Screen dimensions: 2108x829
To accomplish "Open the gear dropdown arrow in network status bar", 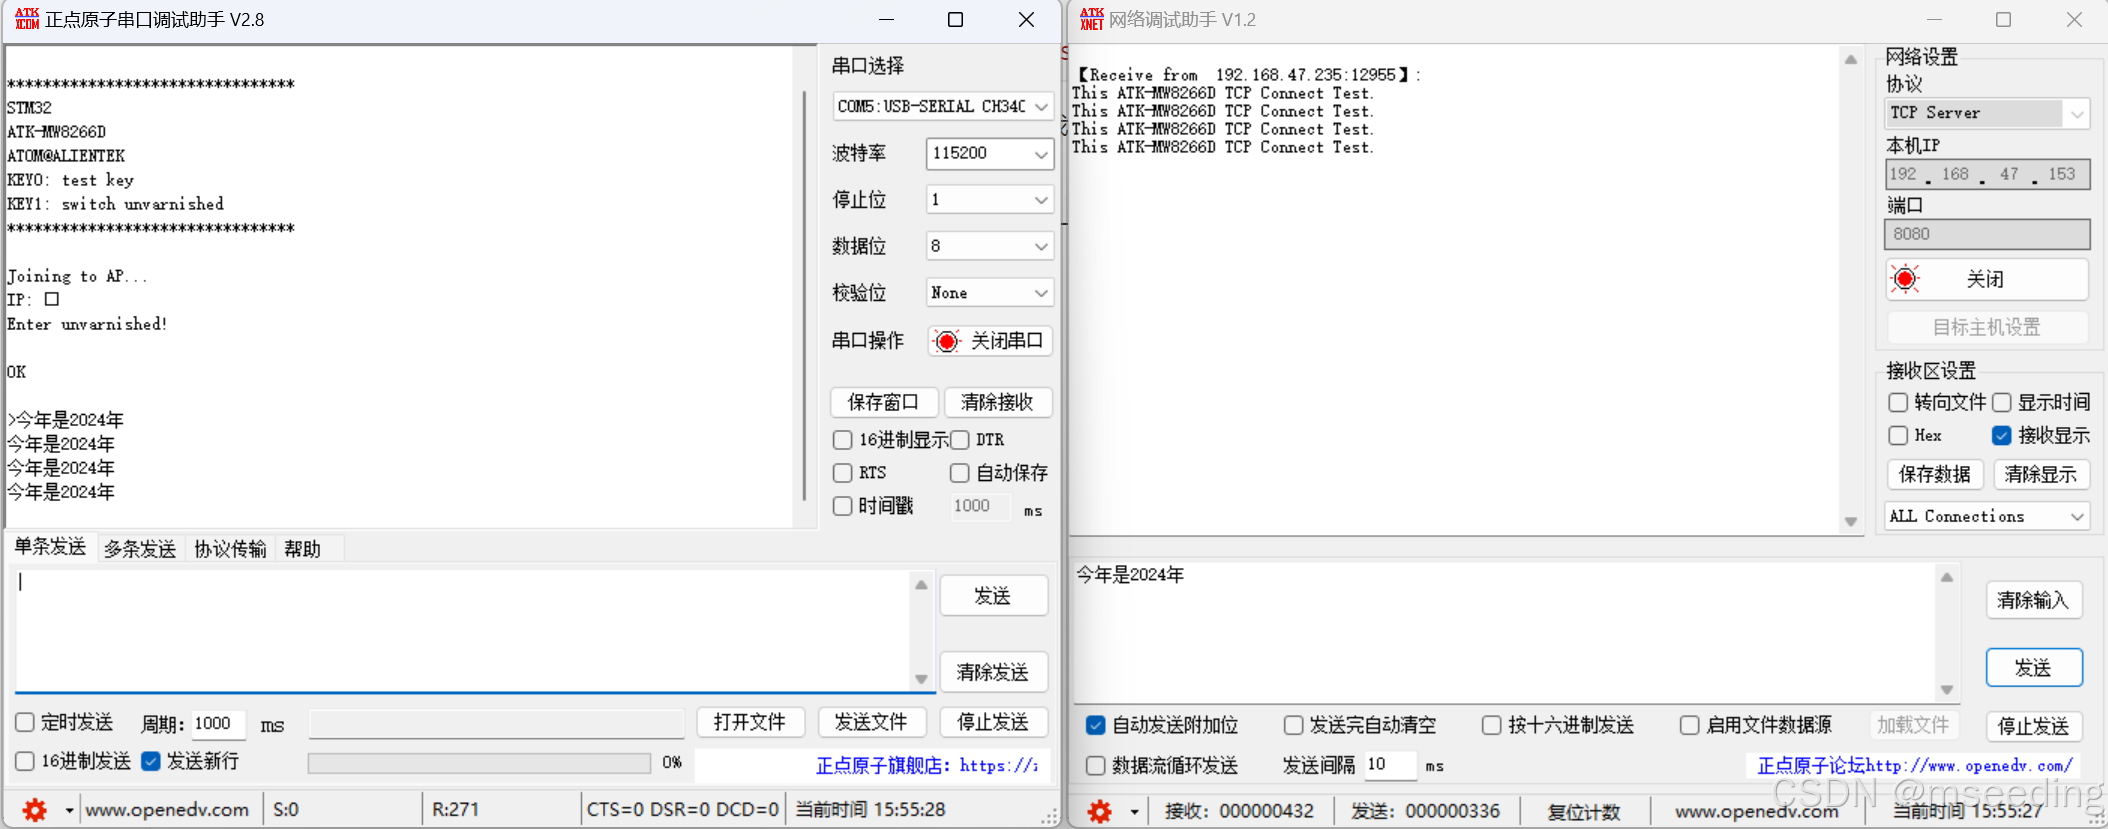I will coord(1134,811).
